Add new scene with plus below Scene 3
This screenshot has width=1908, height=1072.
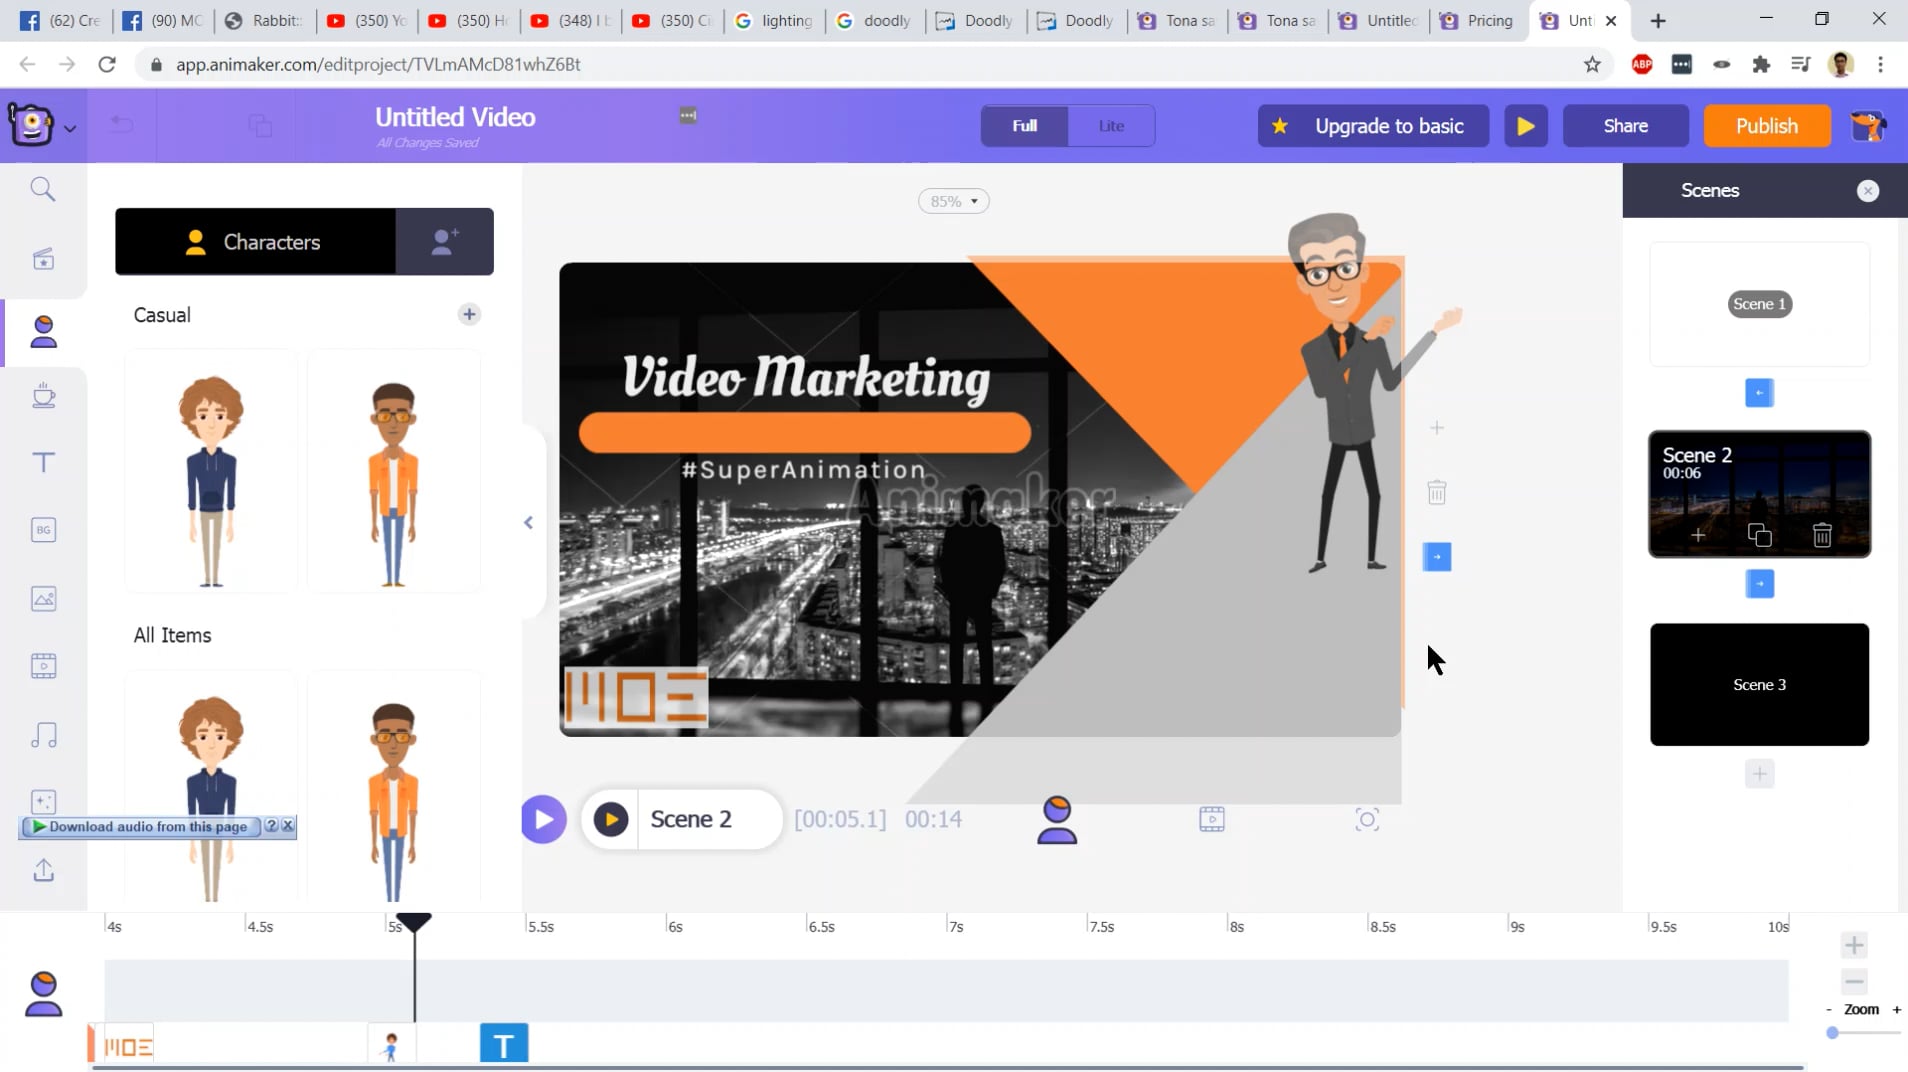click(x=1759, y=773)
